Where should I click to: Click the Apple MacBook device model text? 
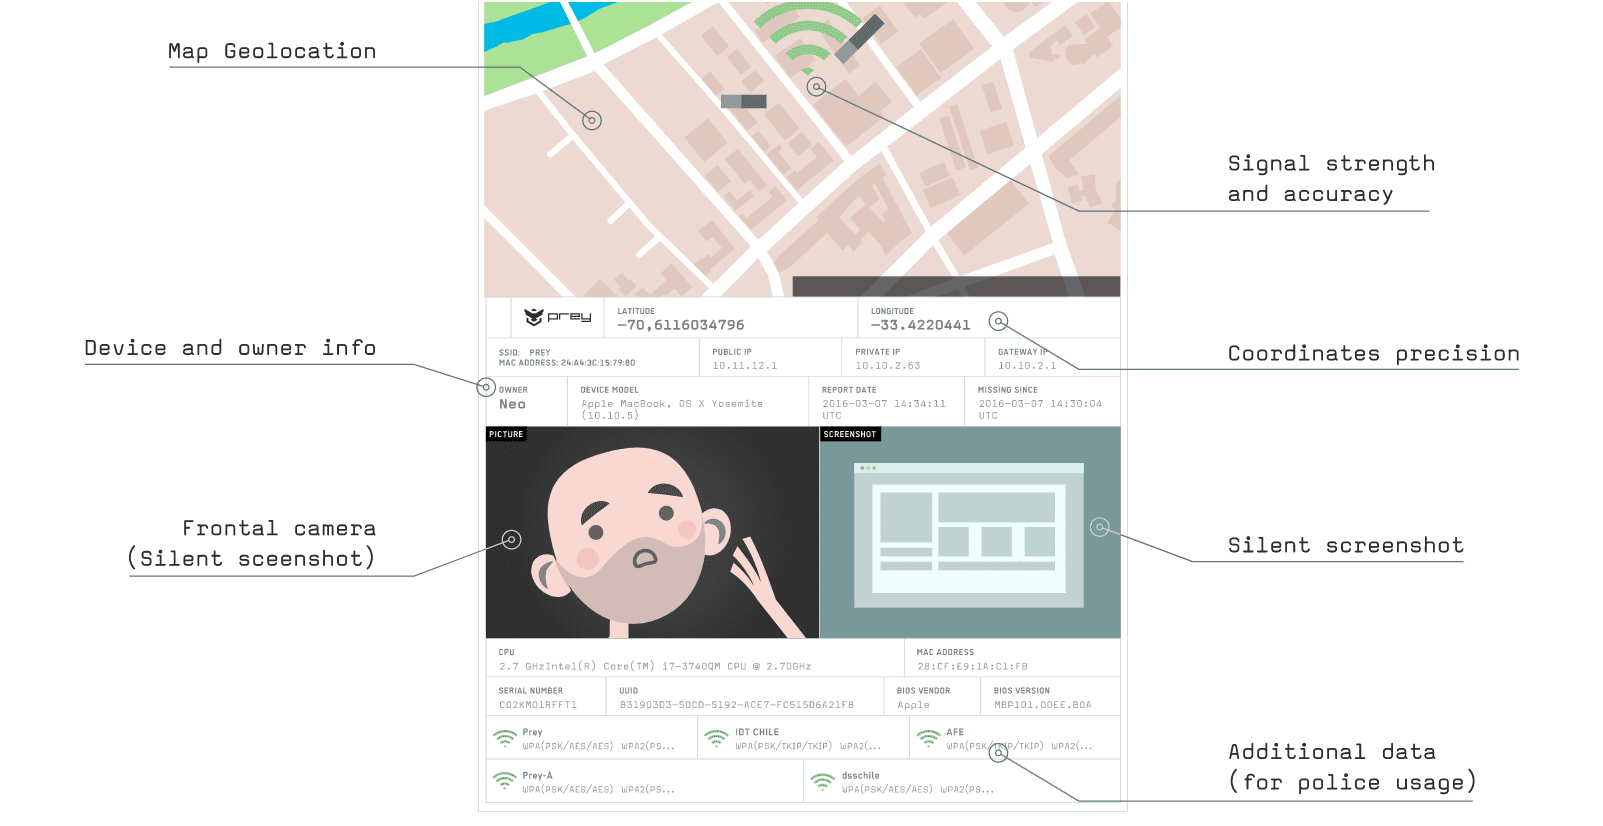672,409
